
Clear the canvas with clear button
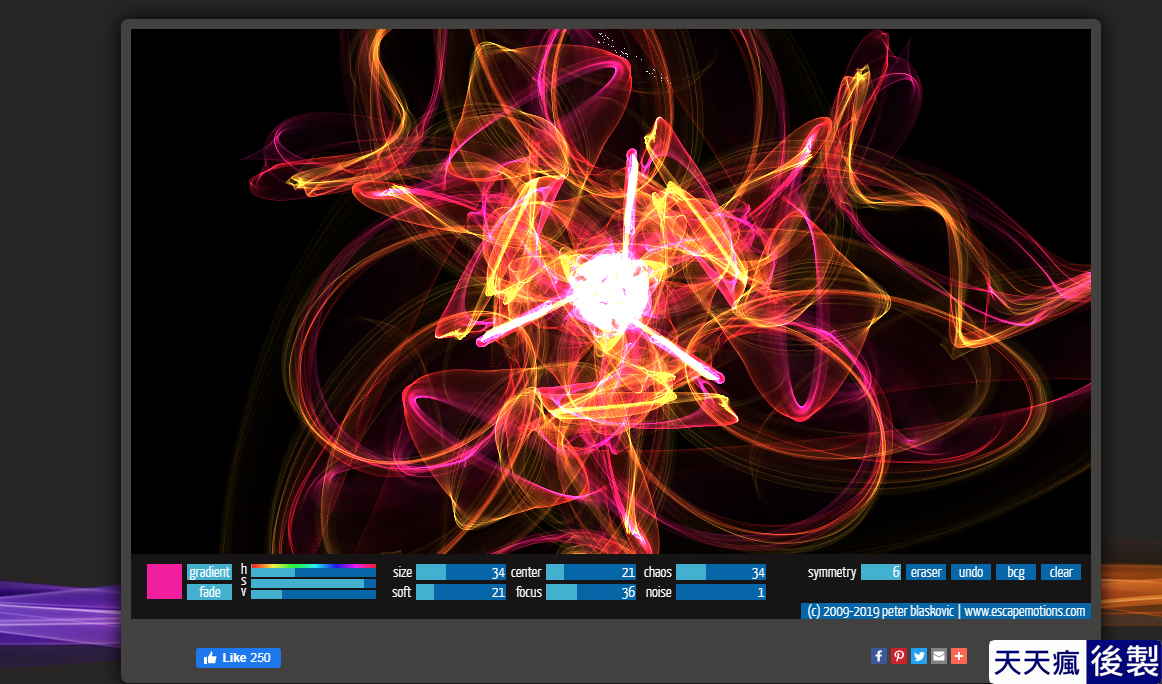click(1061, 572)
